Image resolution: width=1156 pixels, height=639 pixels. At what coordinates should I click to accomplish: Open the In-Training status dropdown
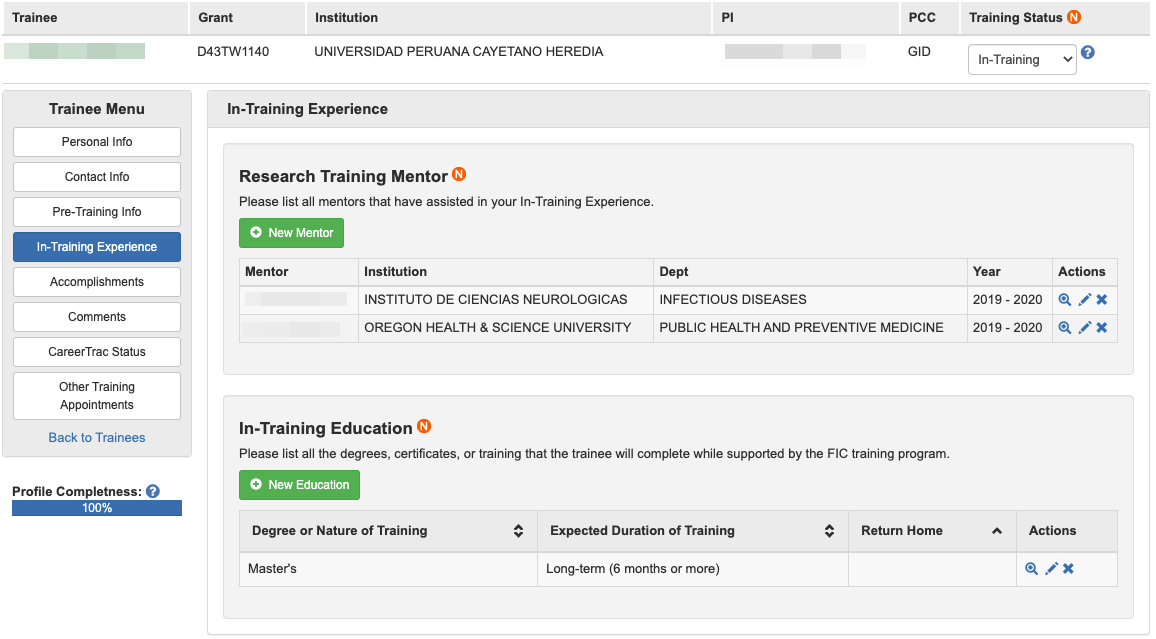pos(1022,60)
